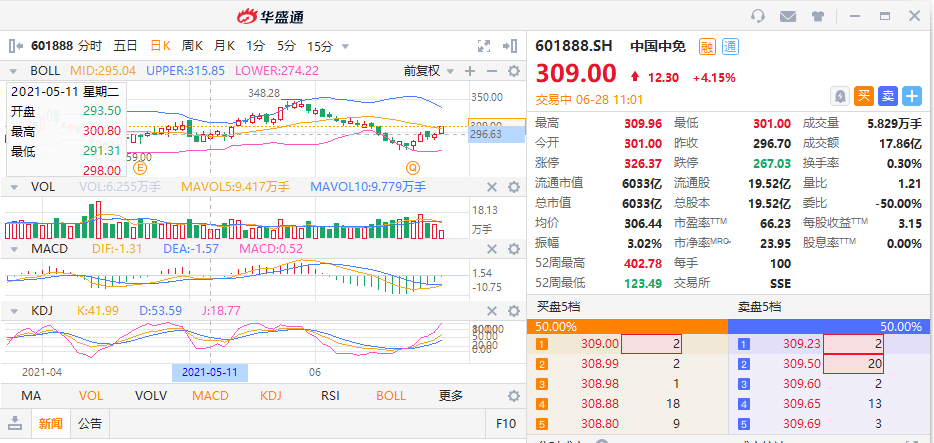
Task: Toggle VOLV indicator
Action: click(x=151, y=396)
